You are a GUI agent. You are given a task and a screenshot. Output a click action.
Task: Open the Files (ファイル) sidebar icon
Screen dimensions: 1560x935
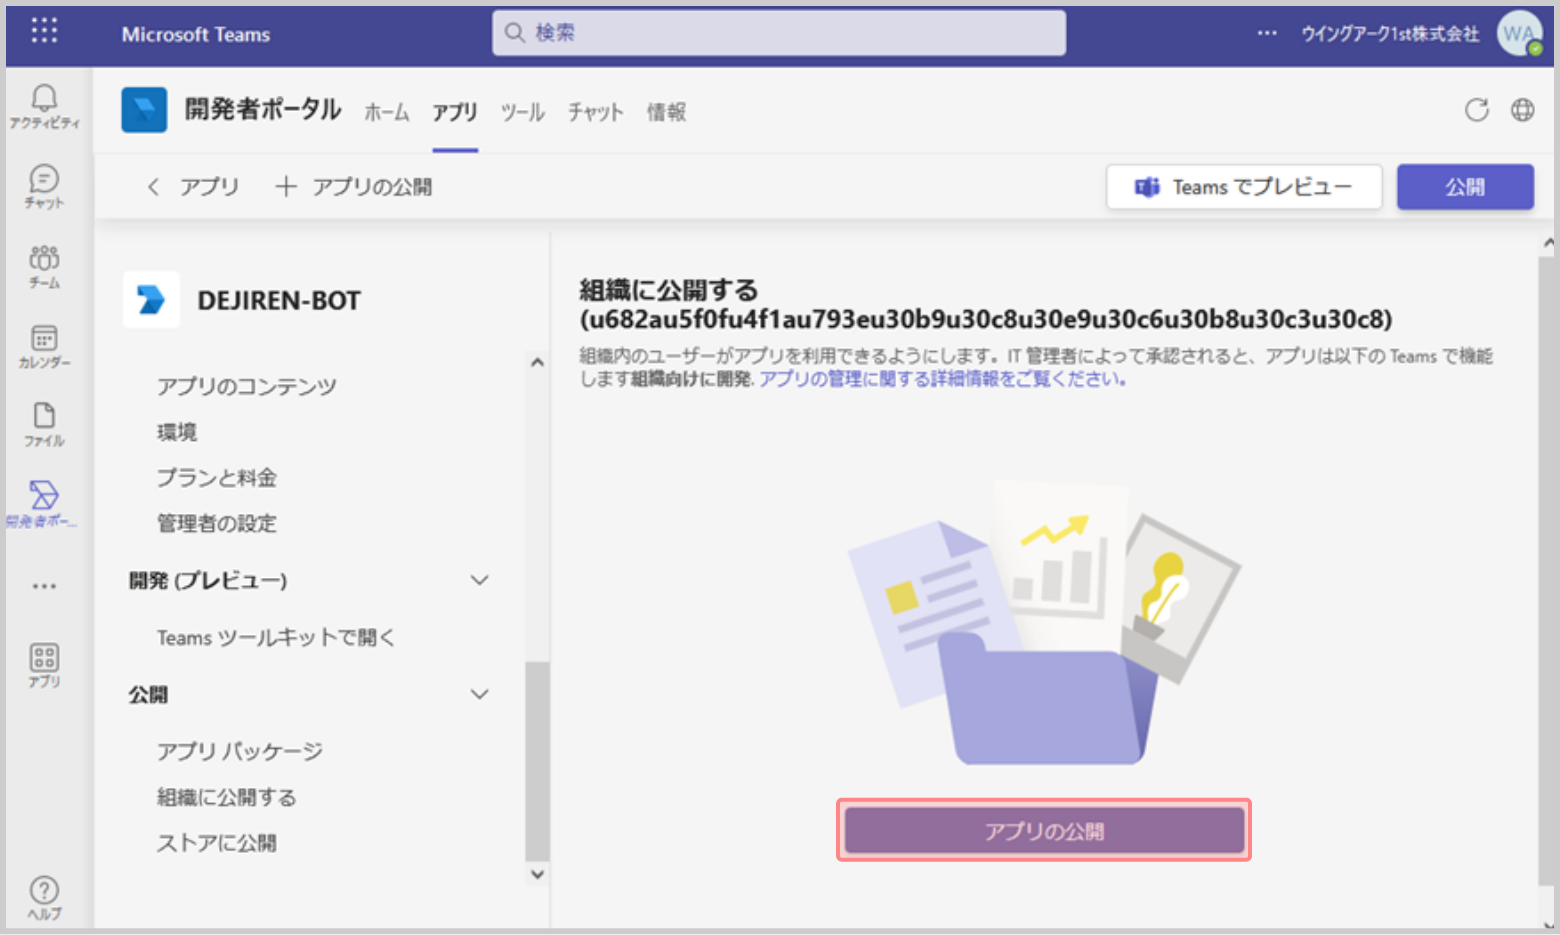44,425
